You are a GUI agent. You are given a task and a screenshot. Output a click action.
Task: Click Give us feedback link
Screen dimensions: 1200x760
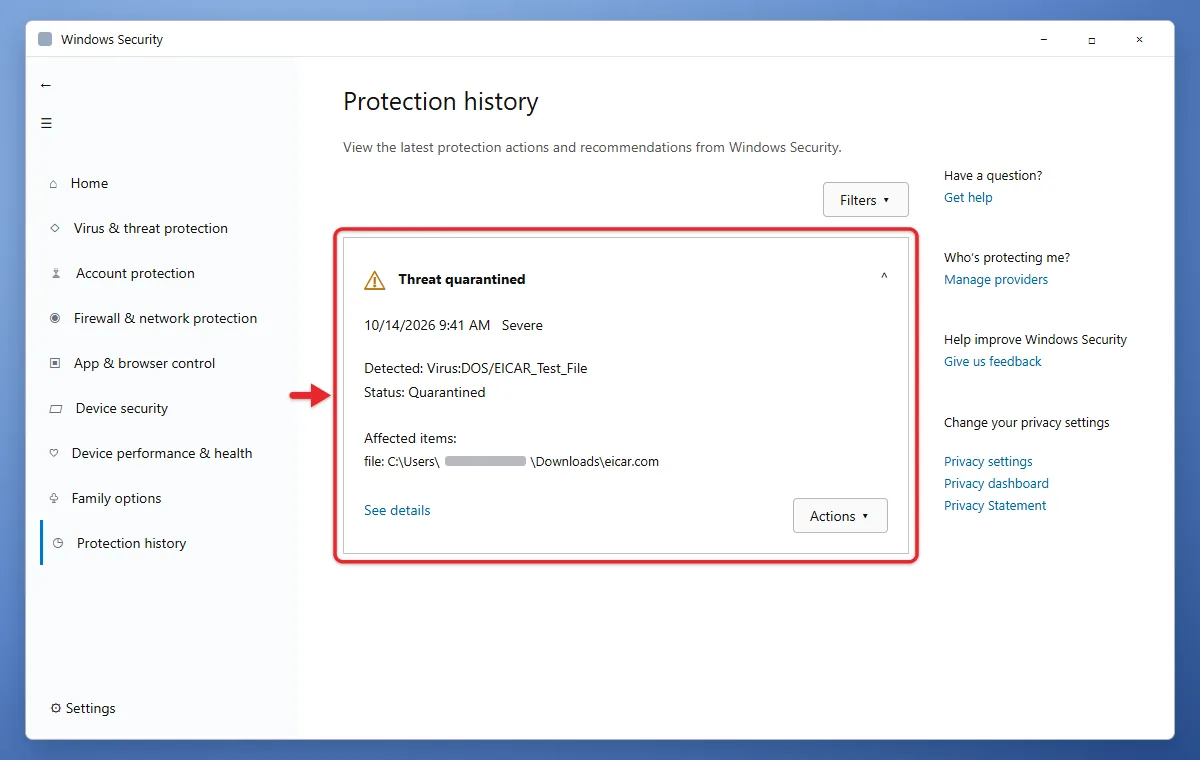tap(993, 361)
